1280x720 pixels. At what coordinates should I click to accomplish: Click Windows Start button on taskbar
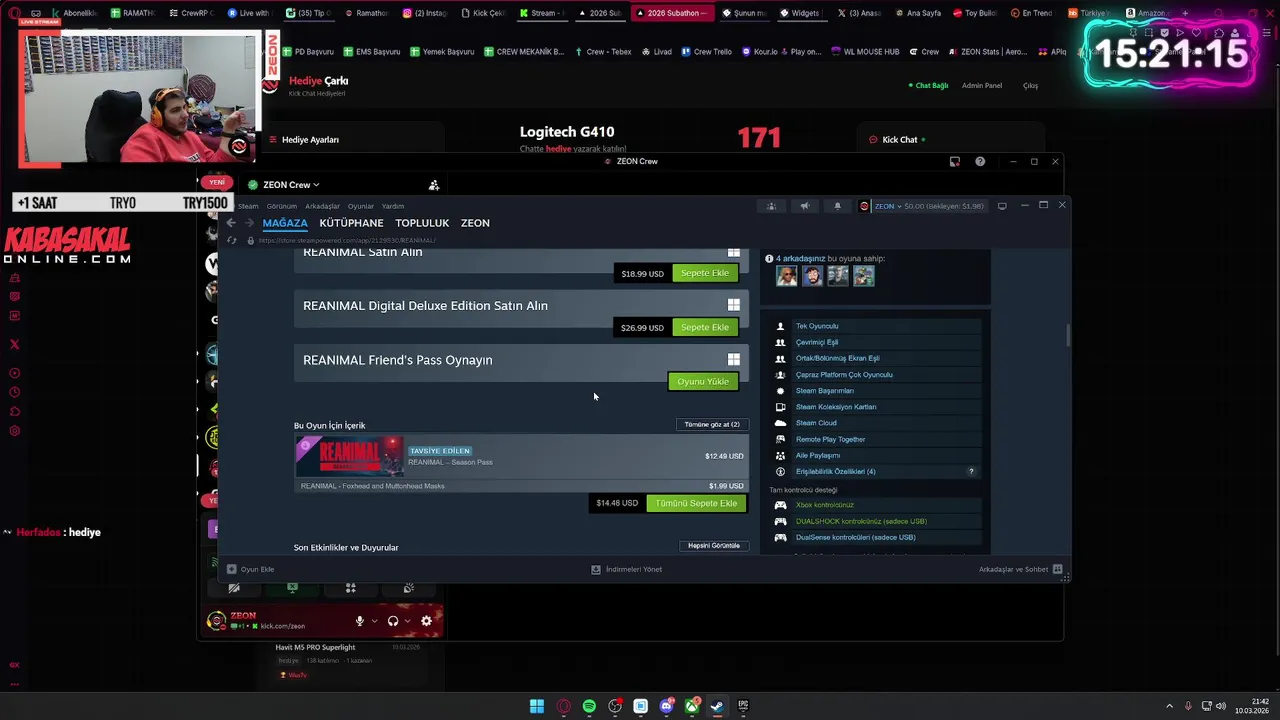pos(537,706)
